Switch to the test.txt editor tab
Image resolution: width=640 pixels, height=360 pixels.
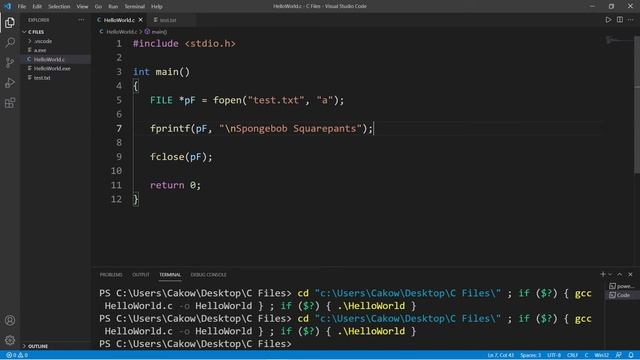click(x=168, y=20)
